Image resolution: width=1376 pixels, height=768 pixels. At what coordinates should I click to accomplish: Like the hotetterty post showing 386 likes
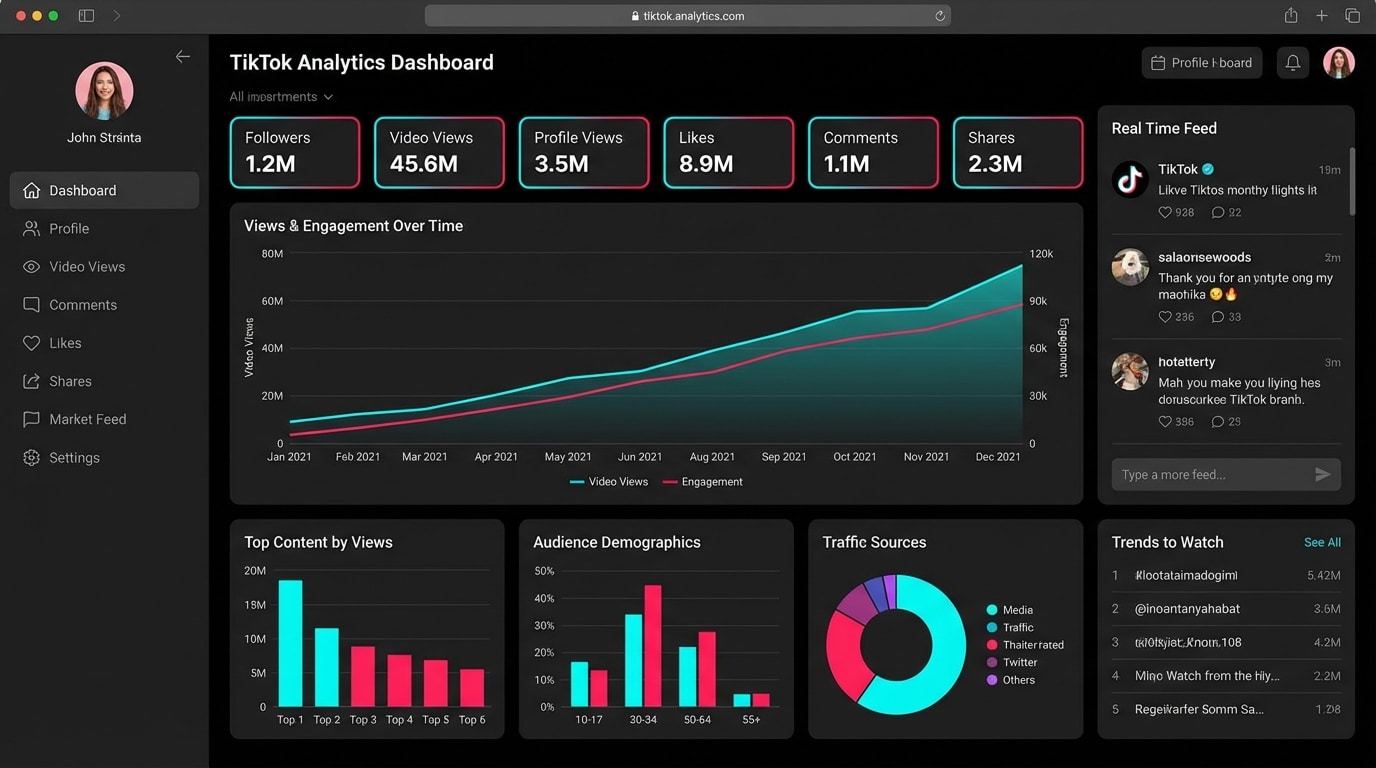pos(1165,422)
